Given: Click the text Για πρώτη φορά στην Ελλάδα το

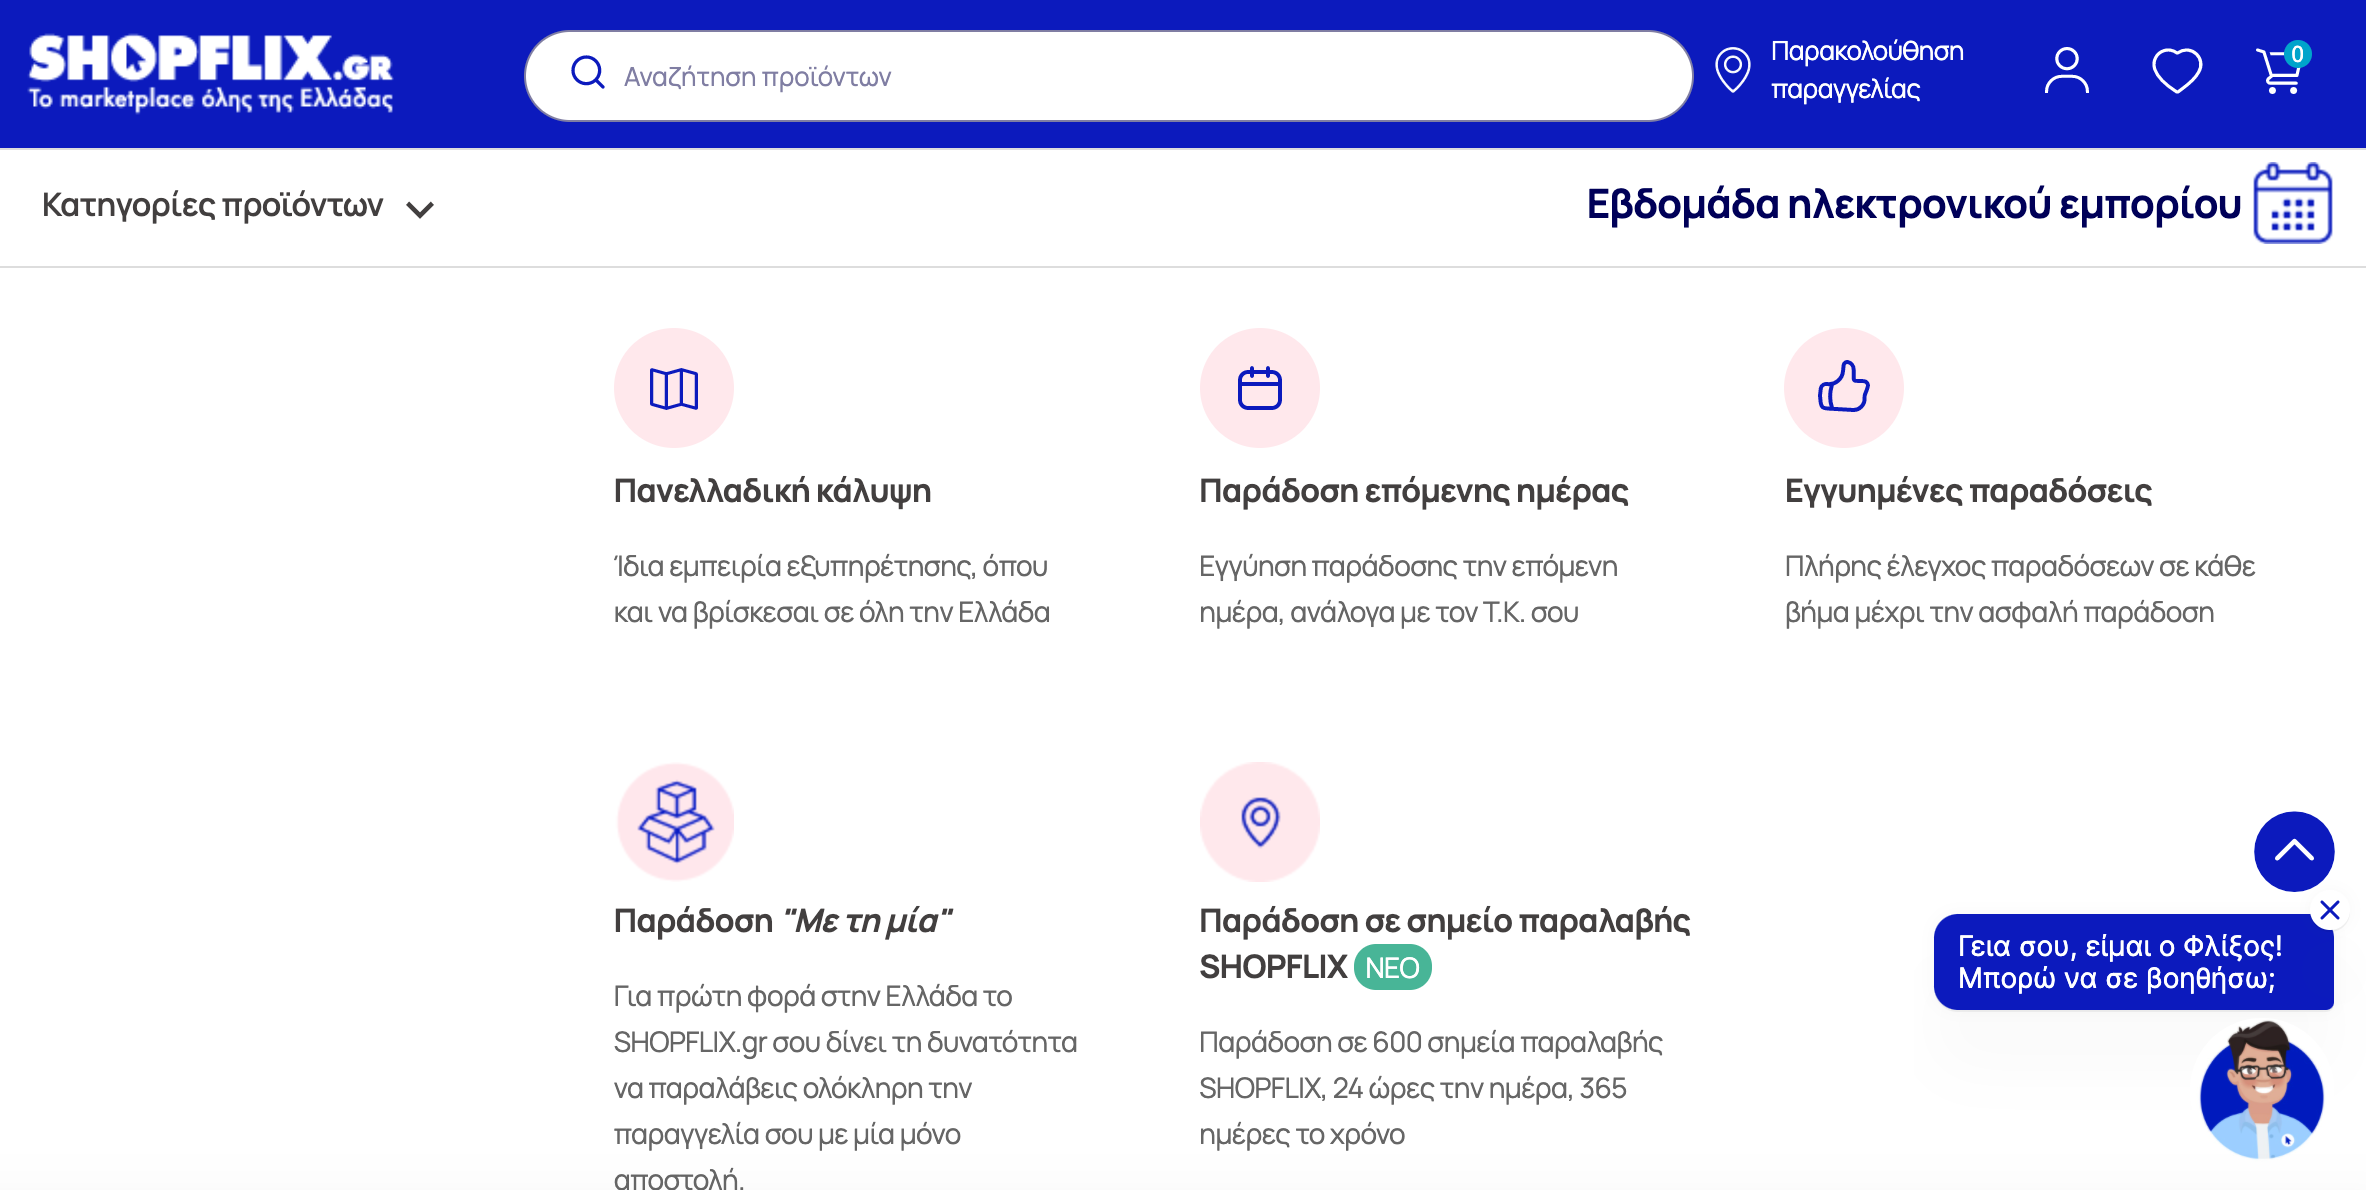Looking at the screenshot, I should [x=812, y=996].
